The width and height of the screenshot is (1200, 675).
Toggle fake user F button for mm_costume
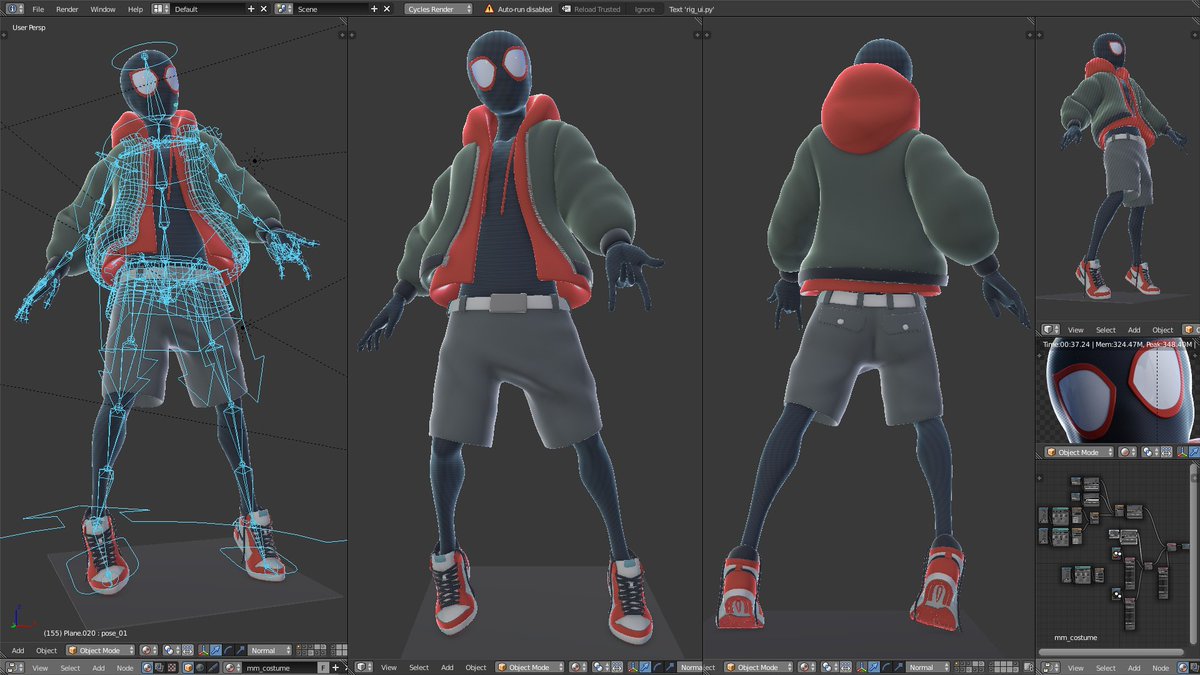323,668
